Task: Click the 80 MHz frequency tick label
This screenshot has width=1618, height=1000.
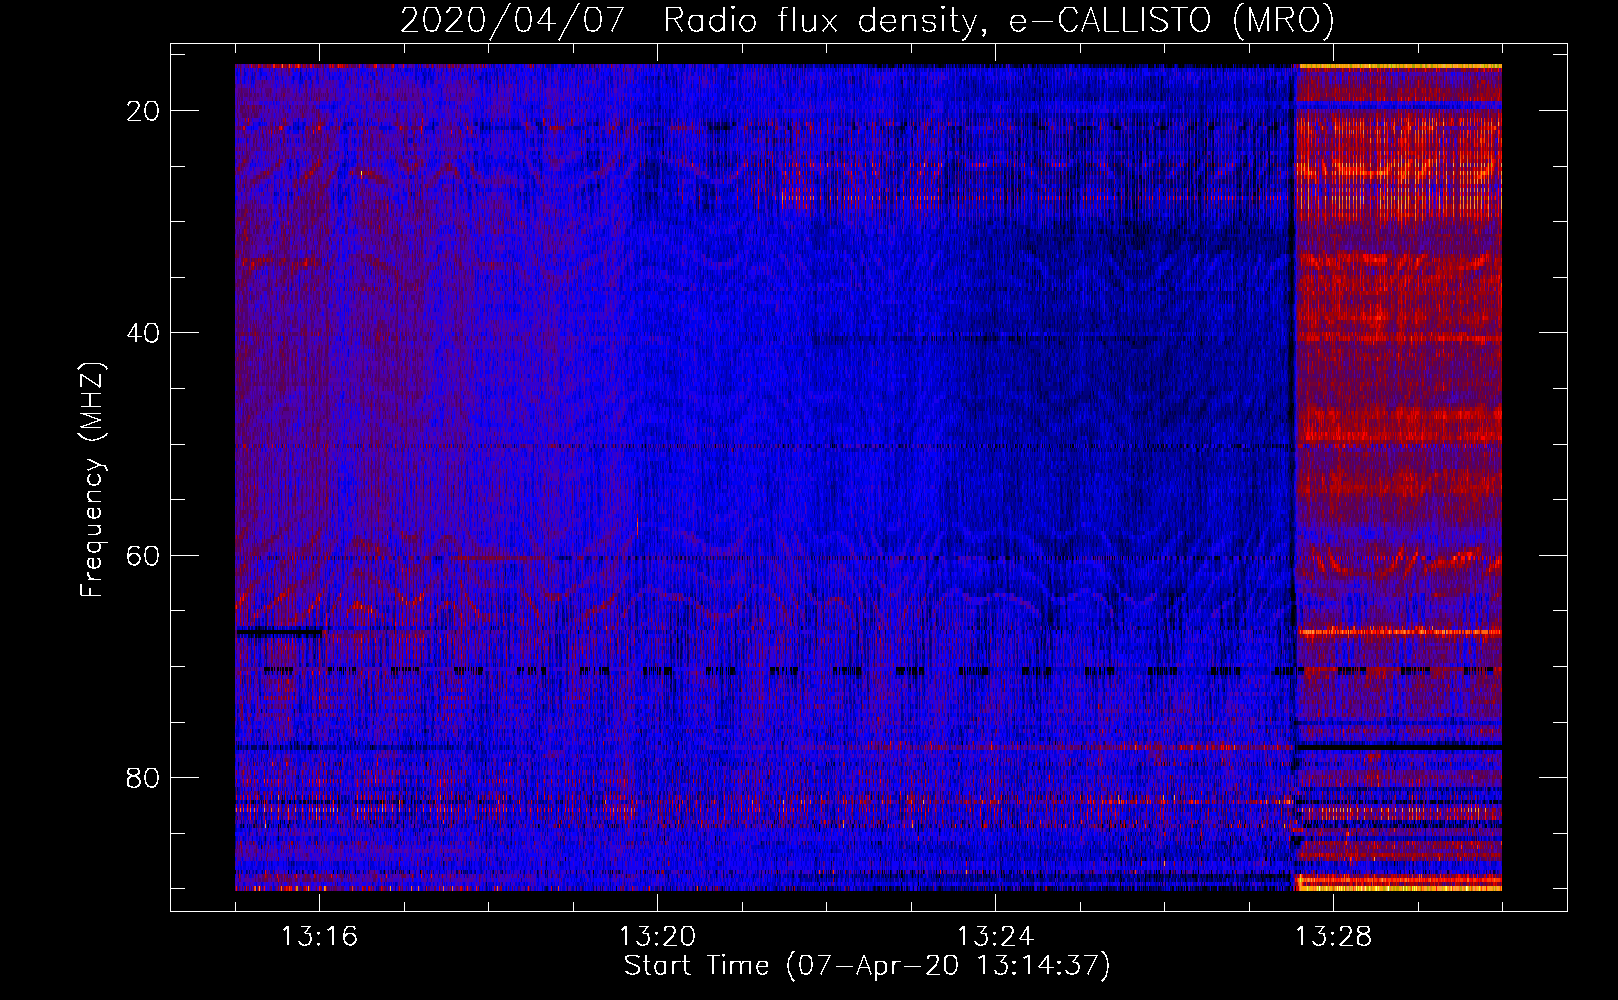Action: pos(143,778)
